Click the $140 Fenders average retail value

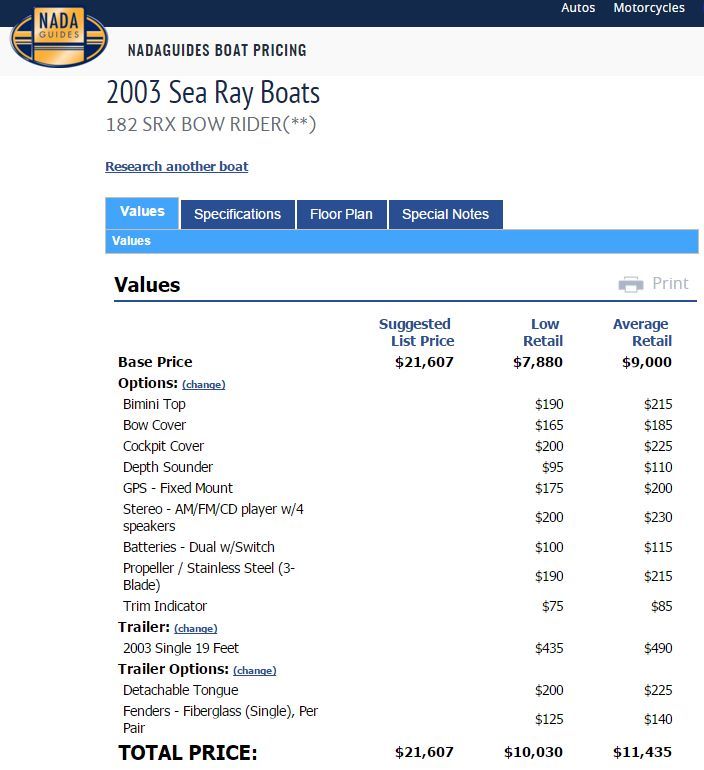658,719
